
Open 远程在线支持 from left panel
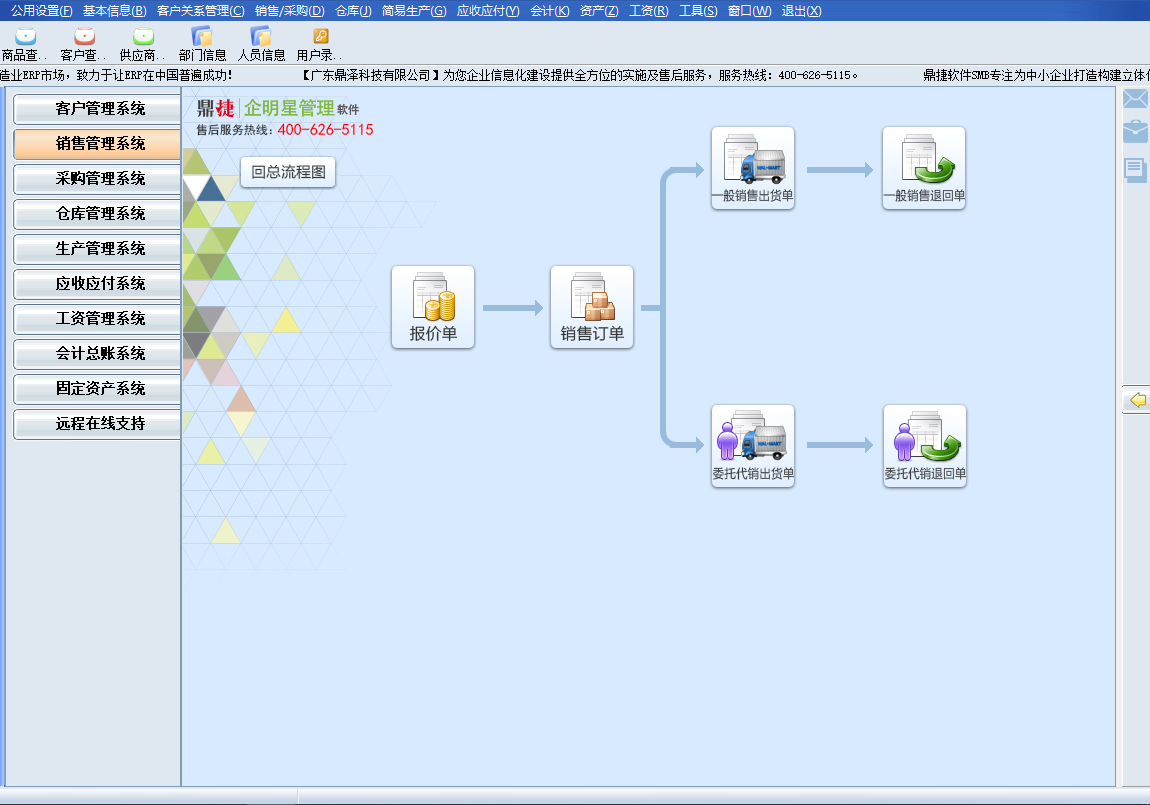click(x=98, y=424)
